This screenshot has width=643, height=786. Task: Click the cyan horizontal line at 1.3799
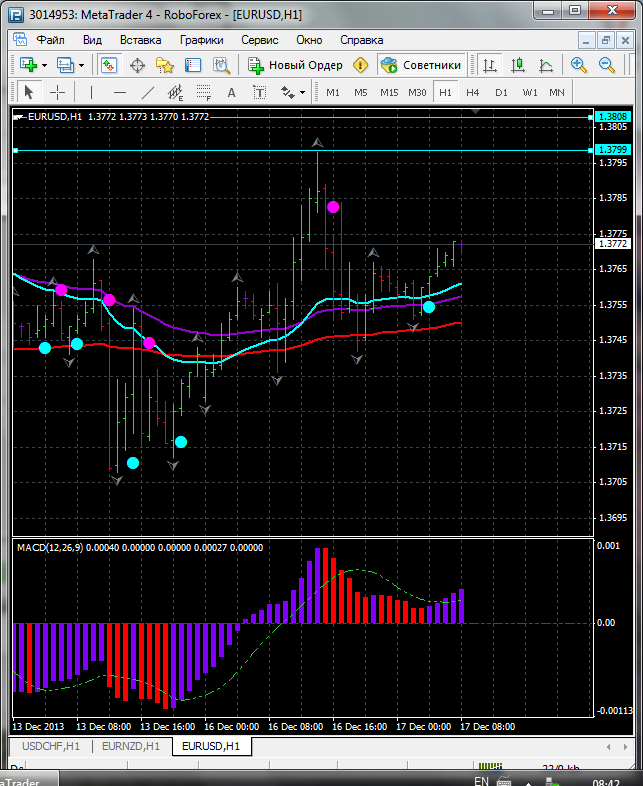point(300,150)
